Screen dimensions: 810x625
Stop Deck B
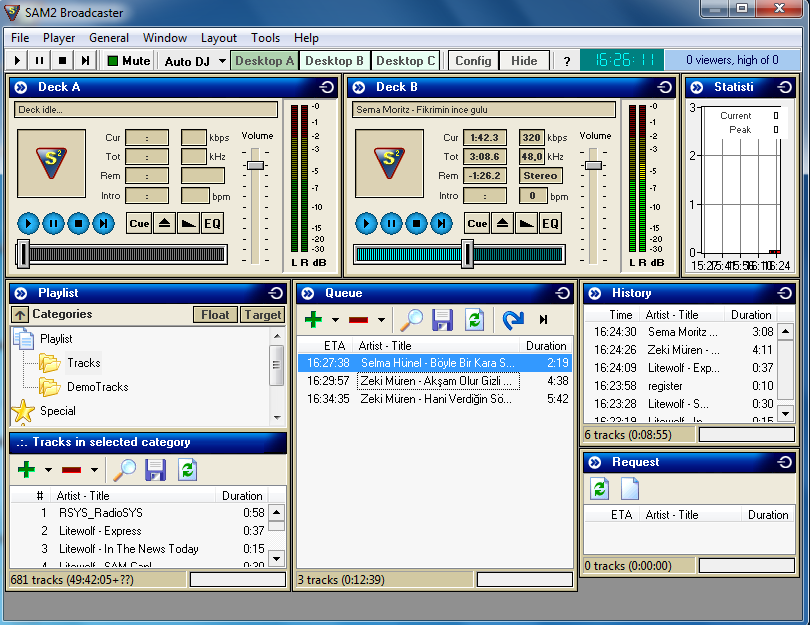[416, 224]
